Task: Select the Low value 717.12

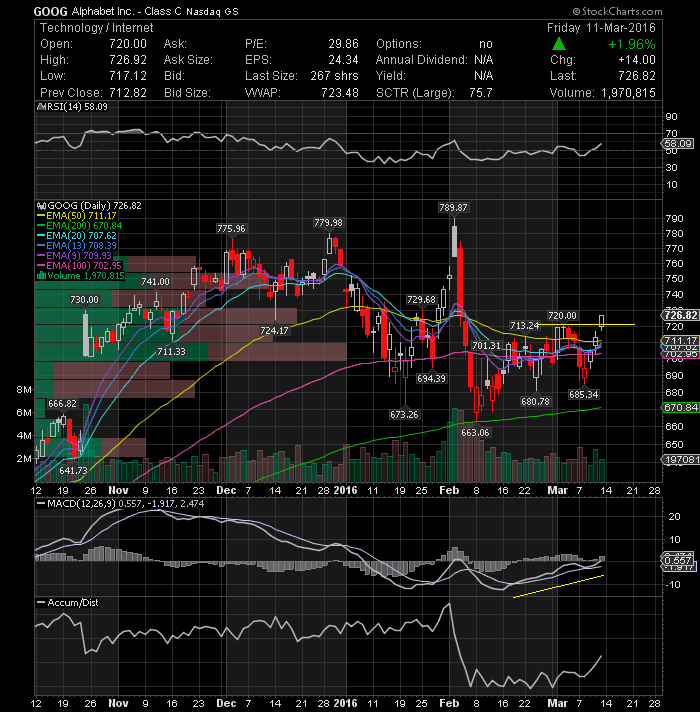Action: click(x=128, y=76)
